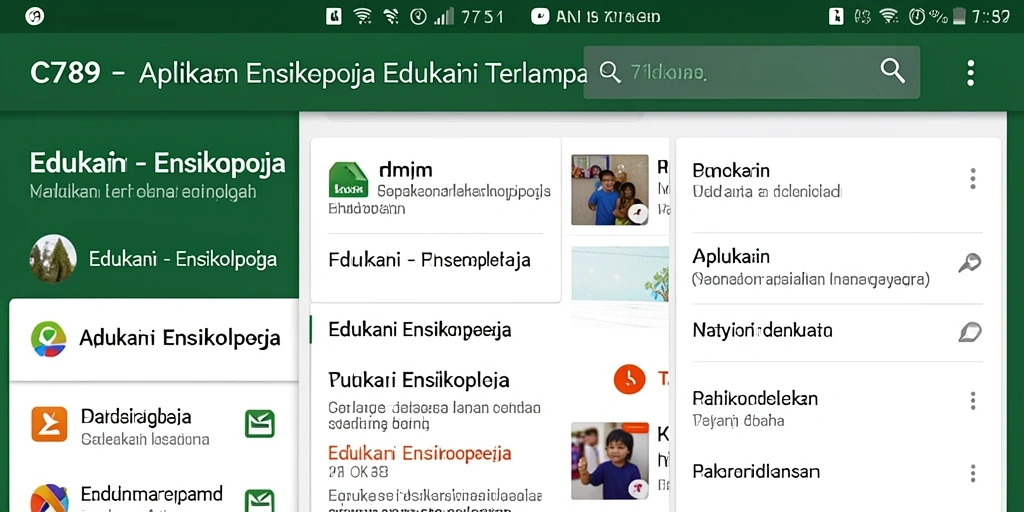This screenshot has width=1024, height=512.
Task: Select the Dardsirigbaja sidebar item
Action: pos(154,425)
